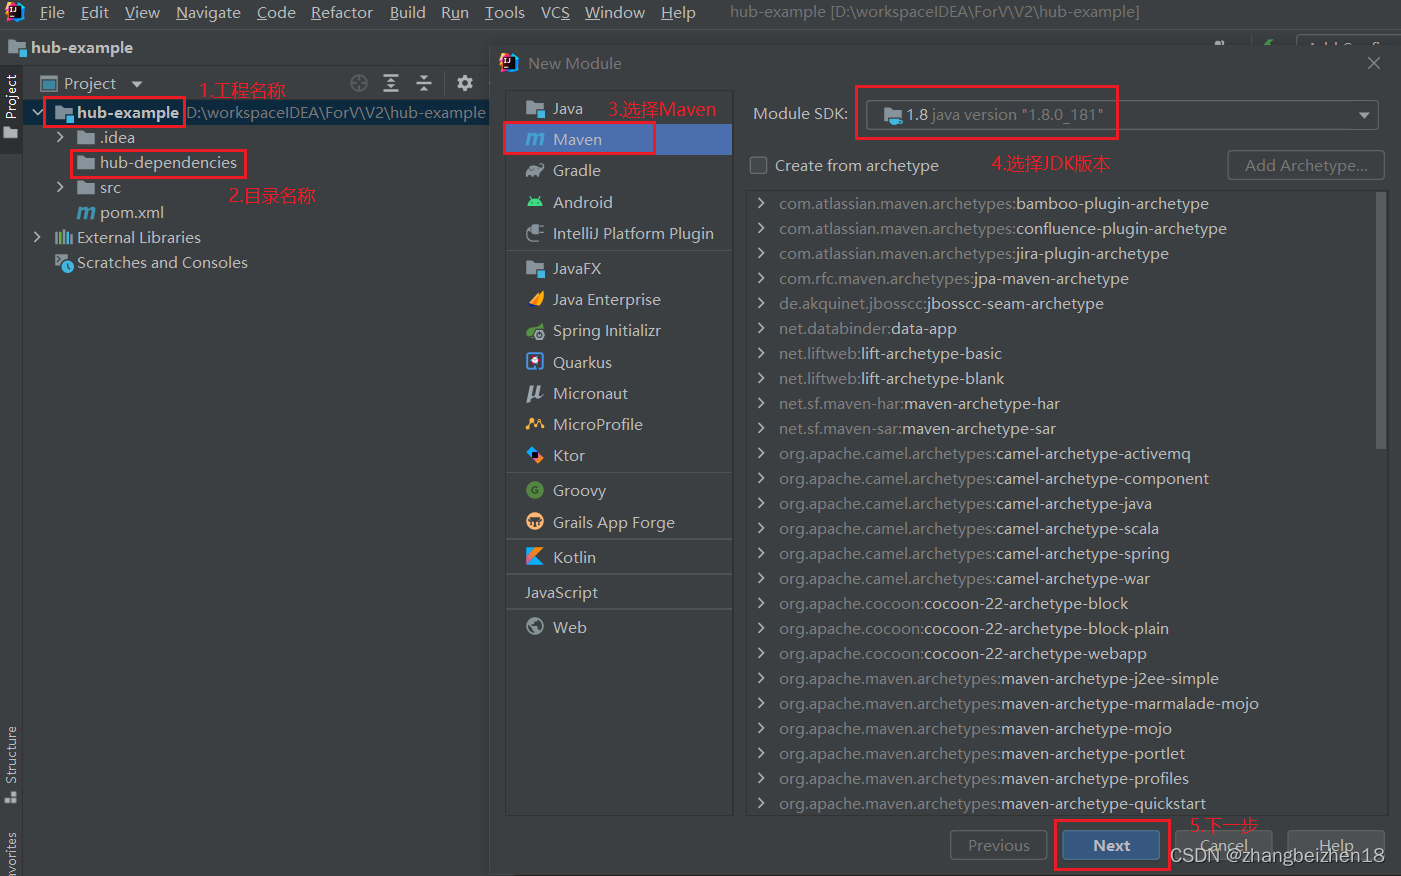The height and width of the screenshot is (876, 1401).
Task: Open the Structure tool window tab
Action: tap(11, 764)
